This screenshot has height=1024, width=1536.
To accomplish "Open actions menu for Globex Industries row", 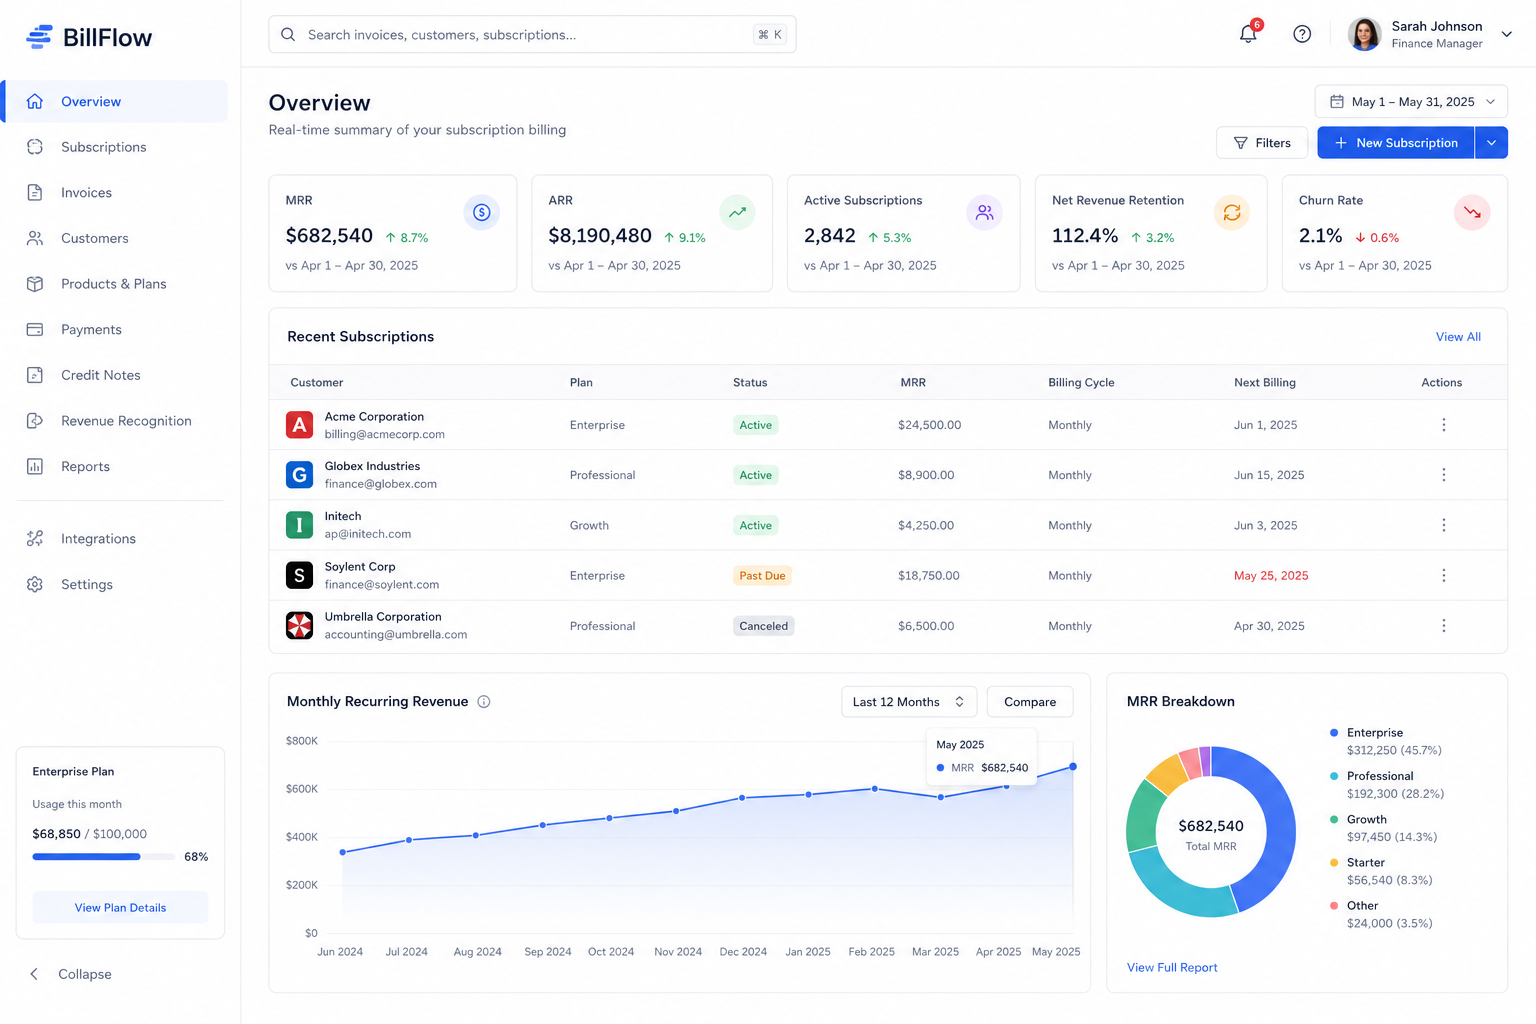I will pos(1443,475).
